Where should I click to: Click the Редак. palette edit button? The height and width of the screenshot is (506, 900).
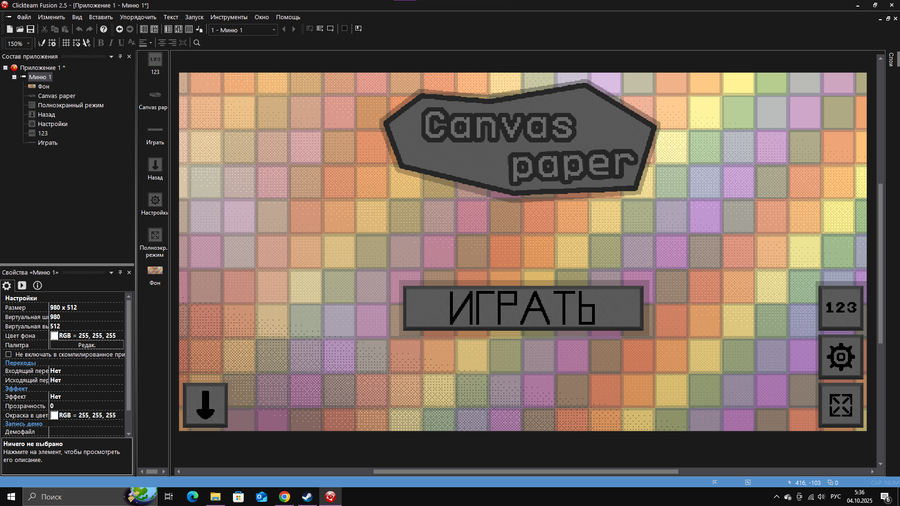(87, 345)
